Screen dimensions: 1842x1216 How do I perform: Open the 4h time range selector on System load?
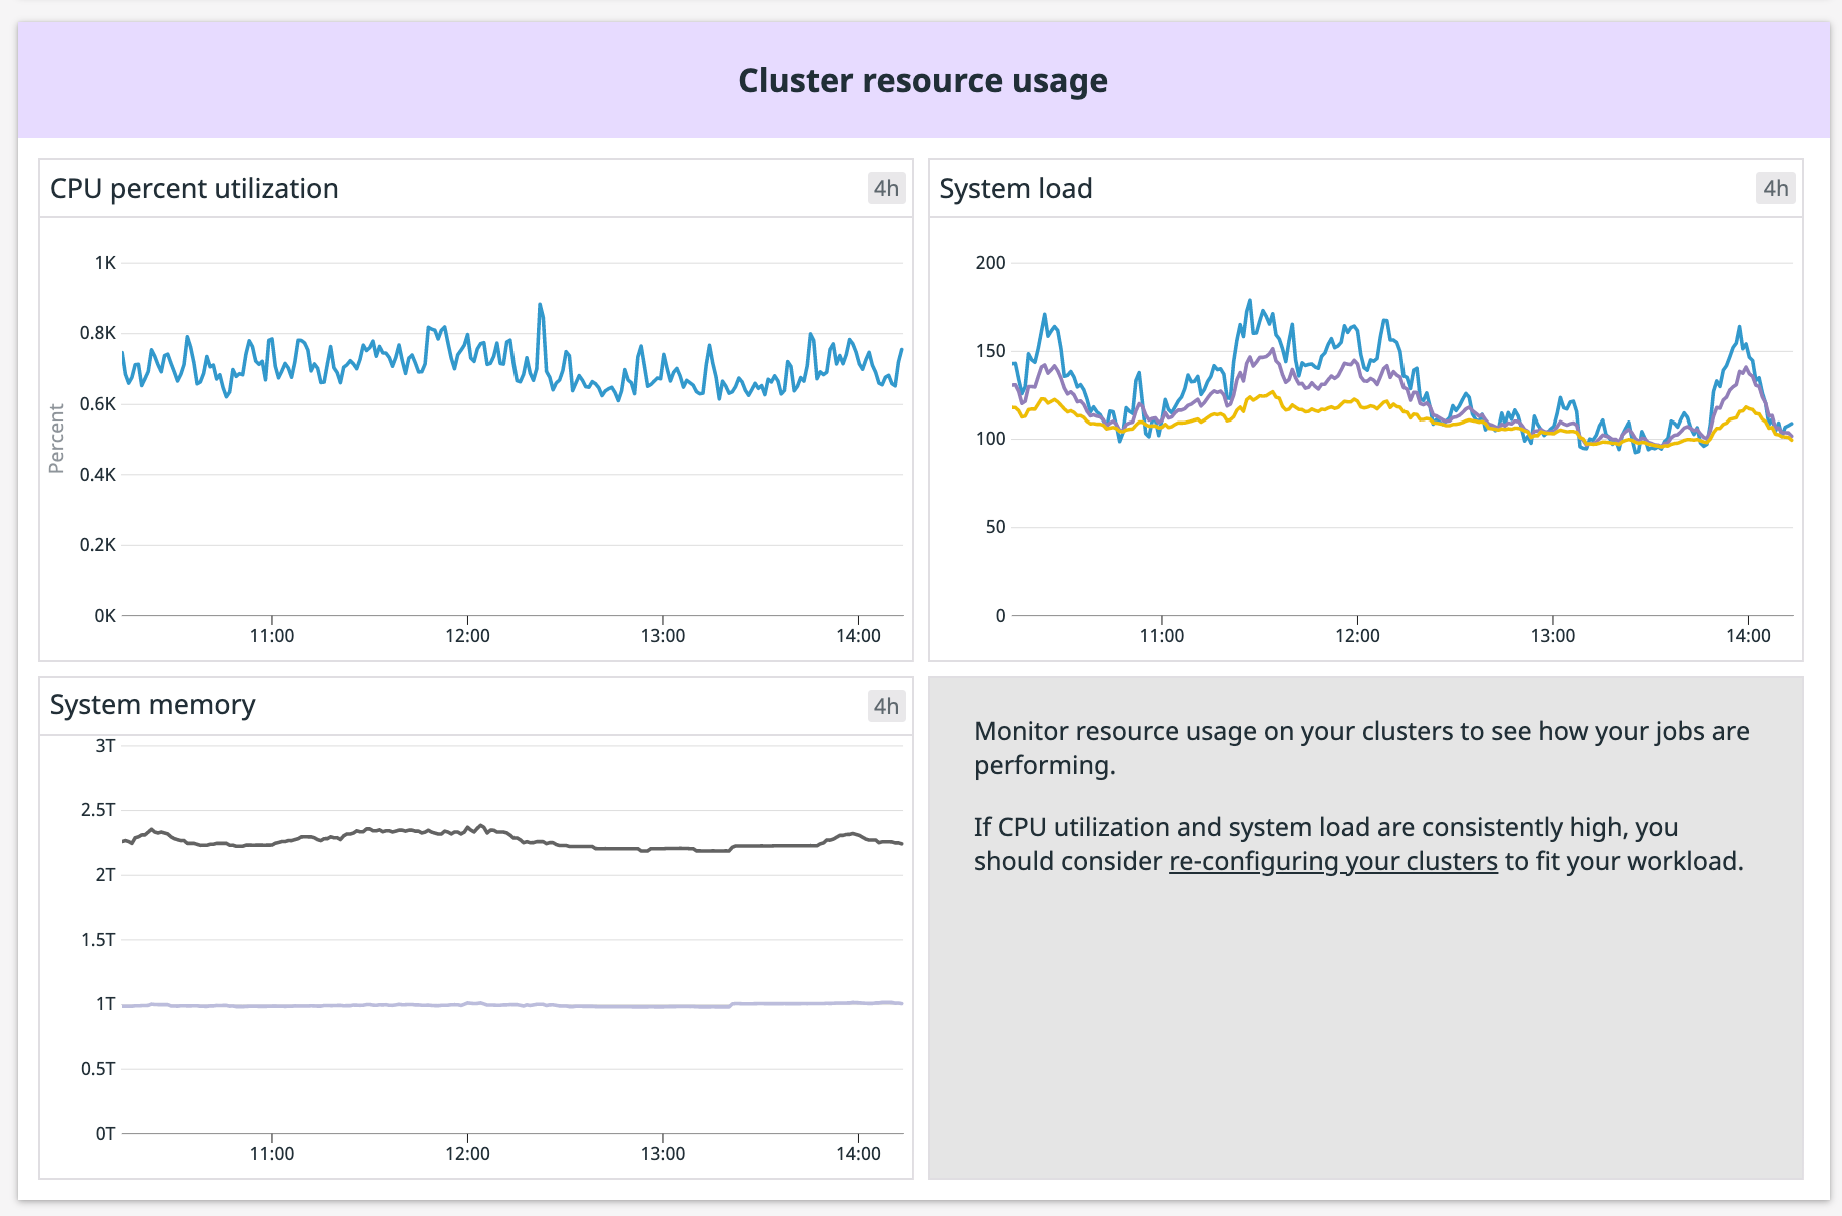pos(1774,188)
